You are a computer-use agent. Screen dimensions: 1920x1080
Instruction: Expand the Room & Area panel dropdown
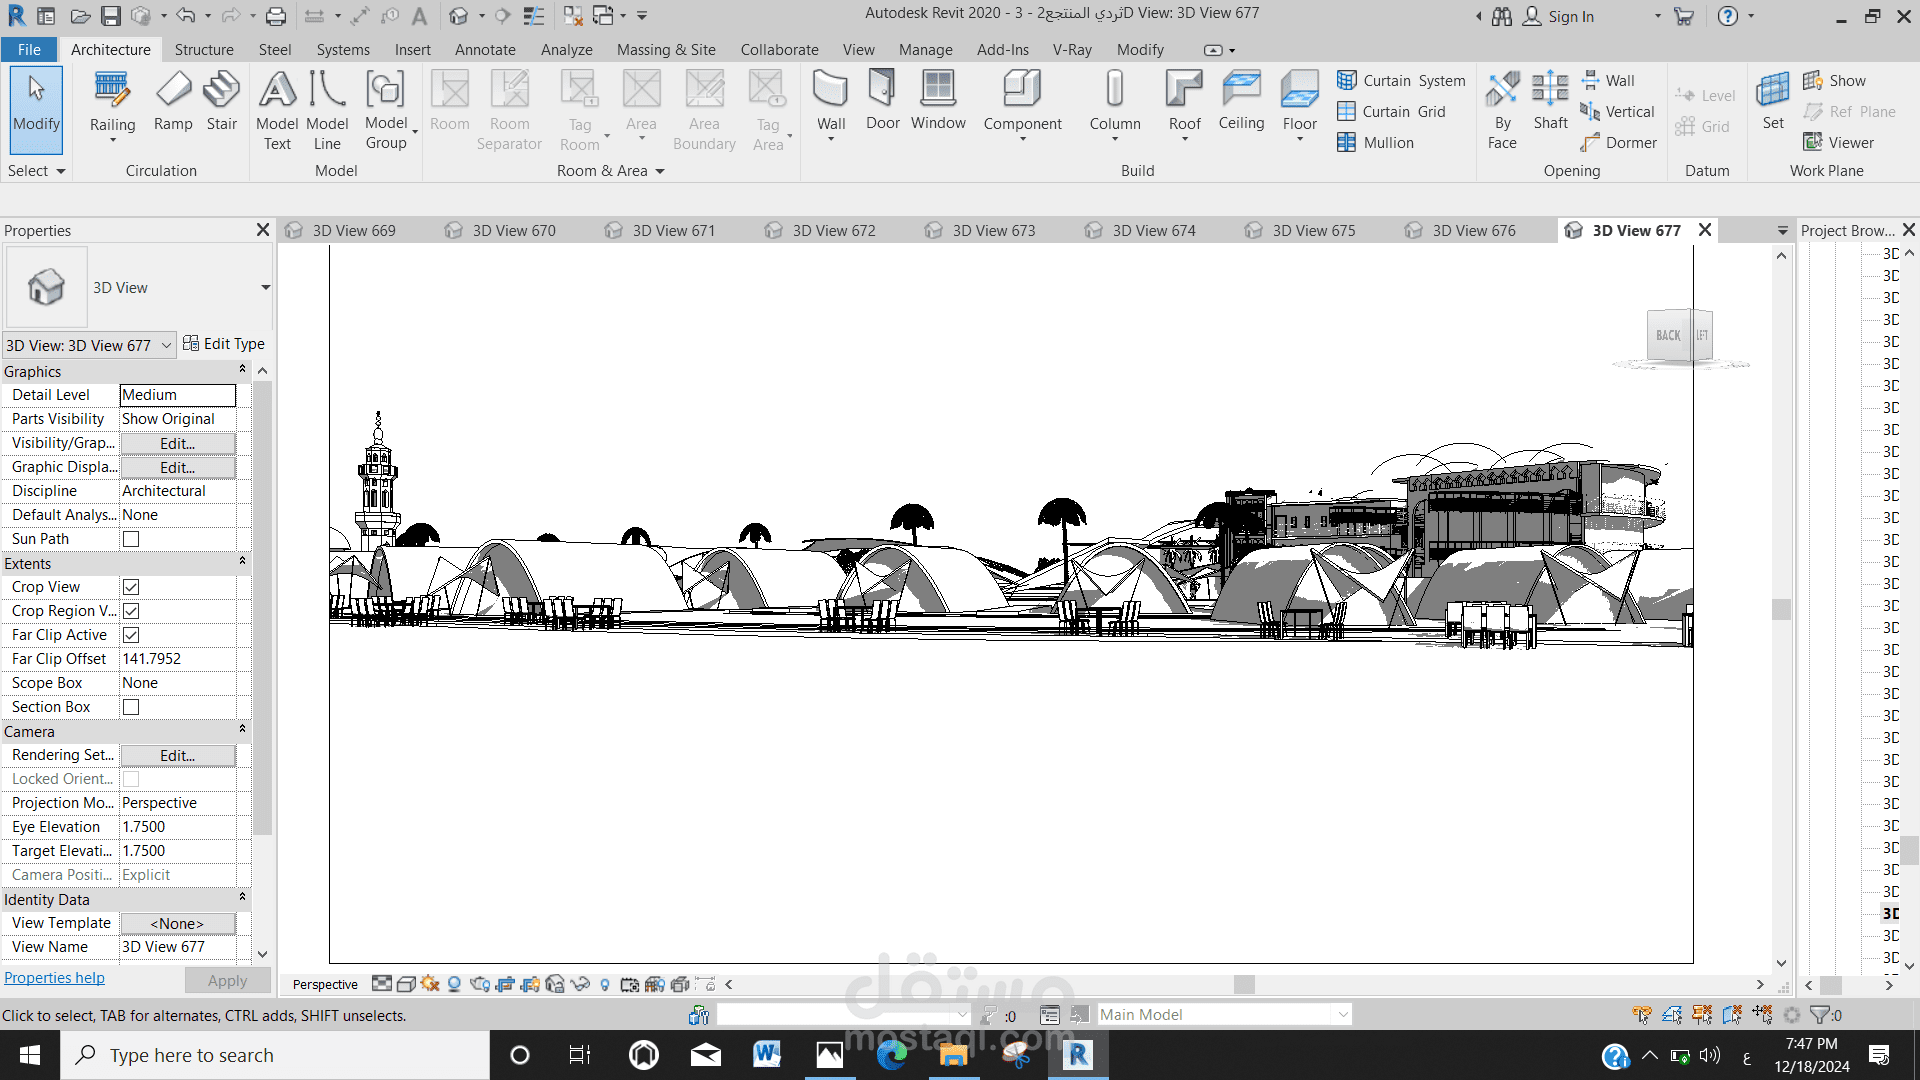[x=660, y=171]
